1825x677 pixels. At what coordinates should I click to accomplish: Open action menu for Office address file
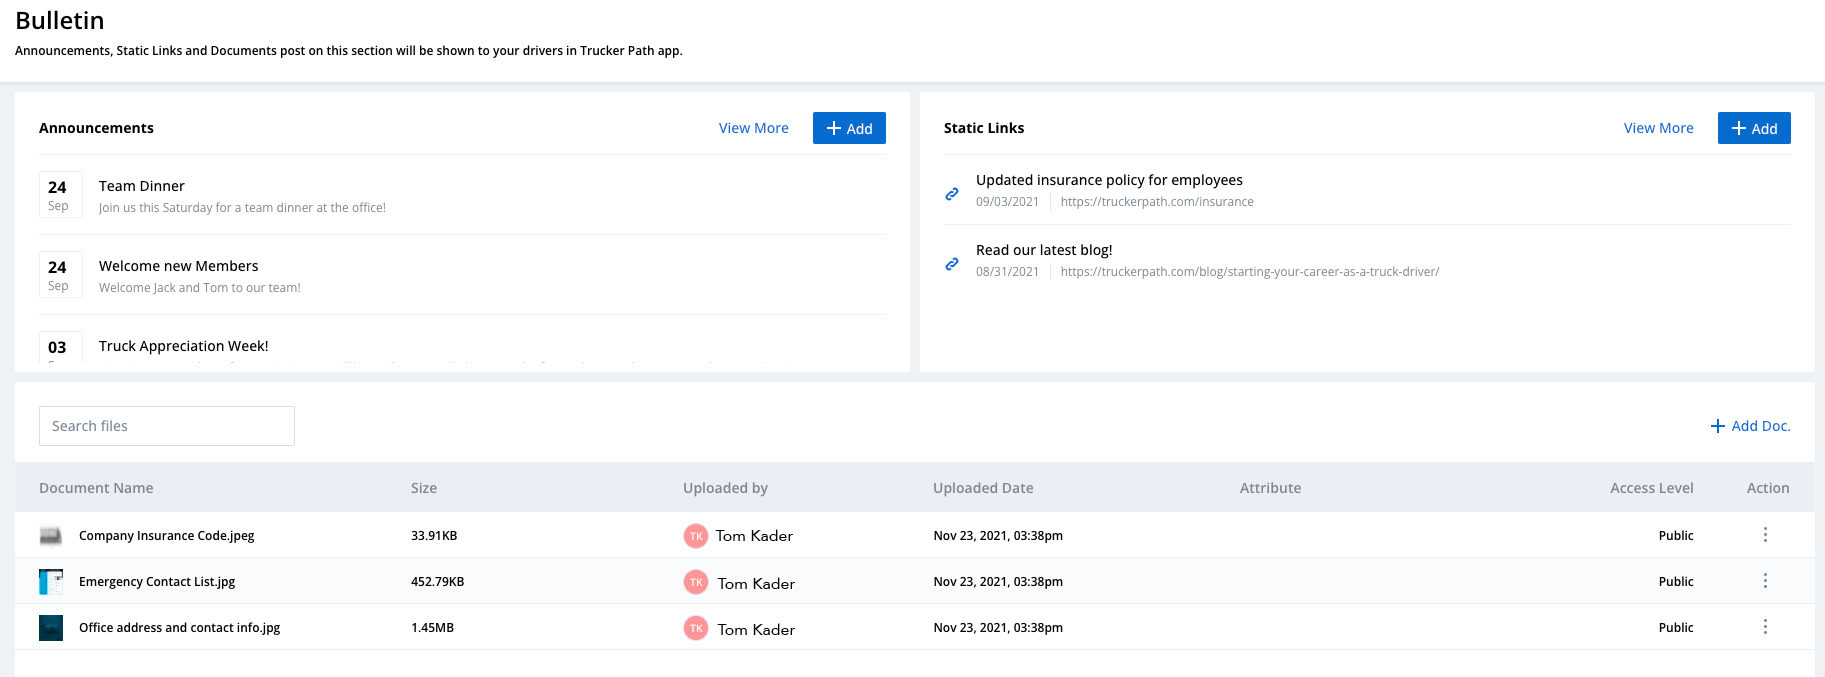1765,627
